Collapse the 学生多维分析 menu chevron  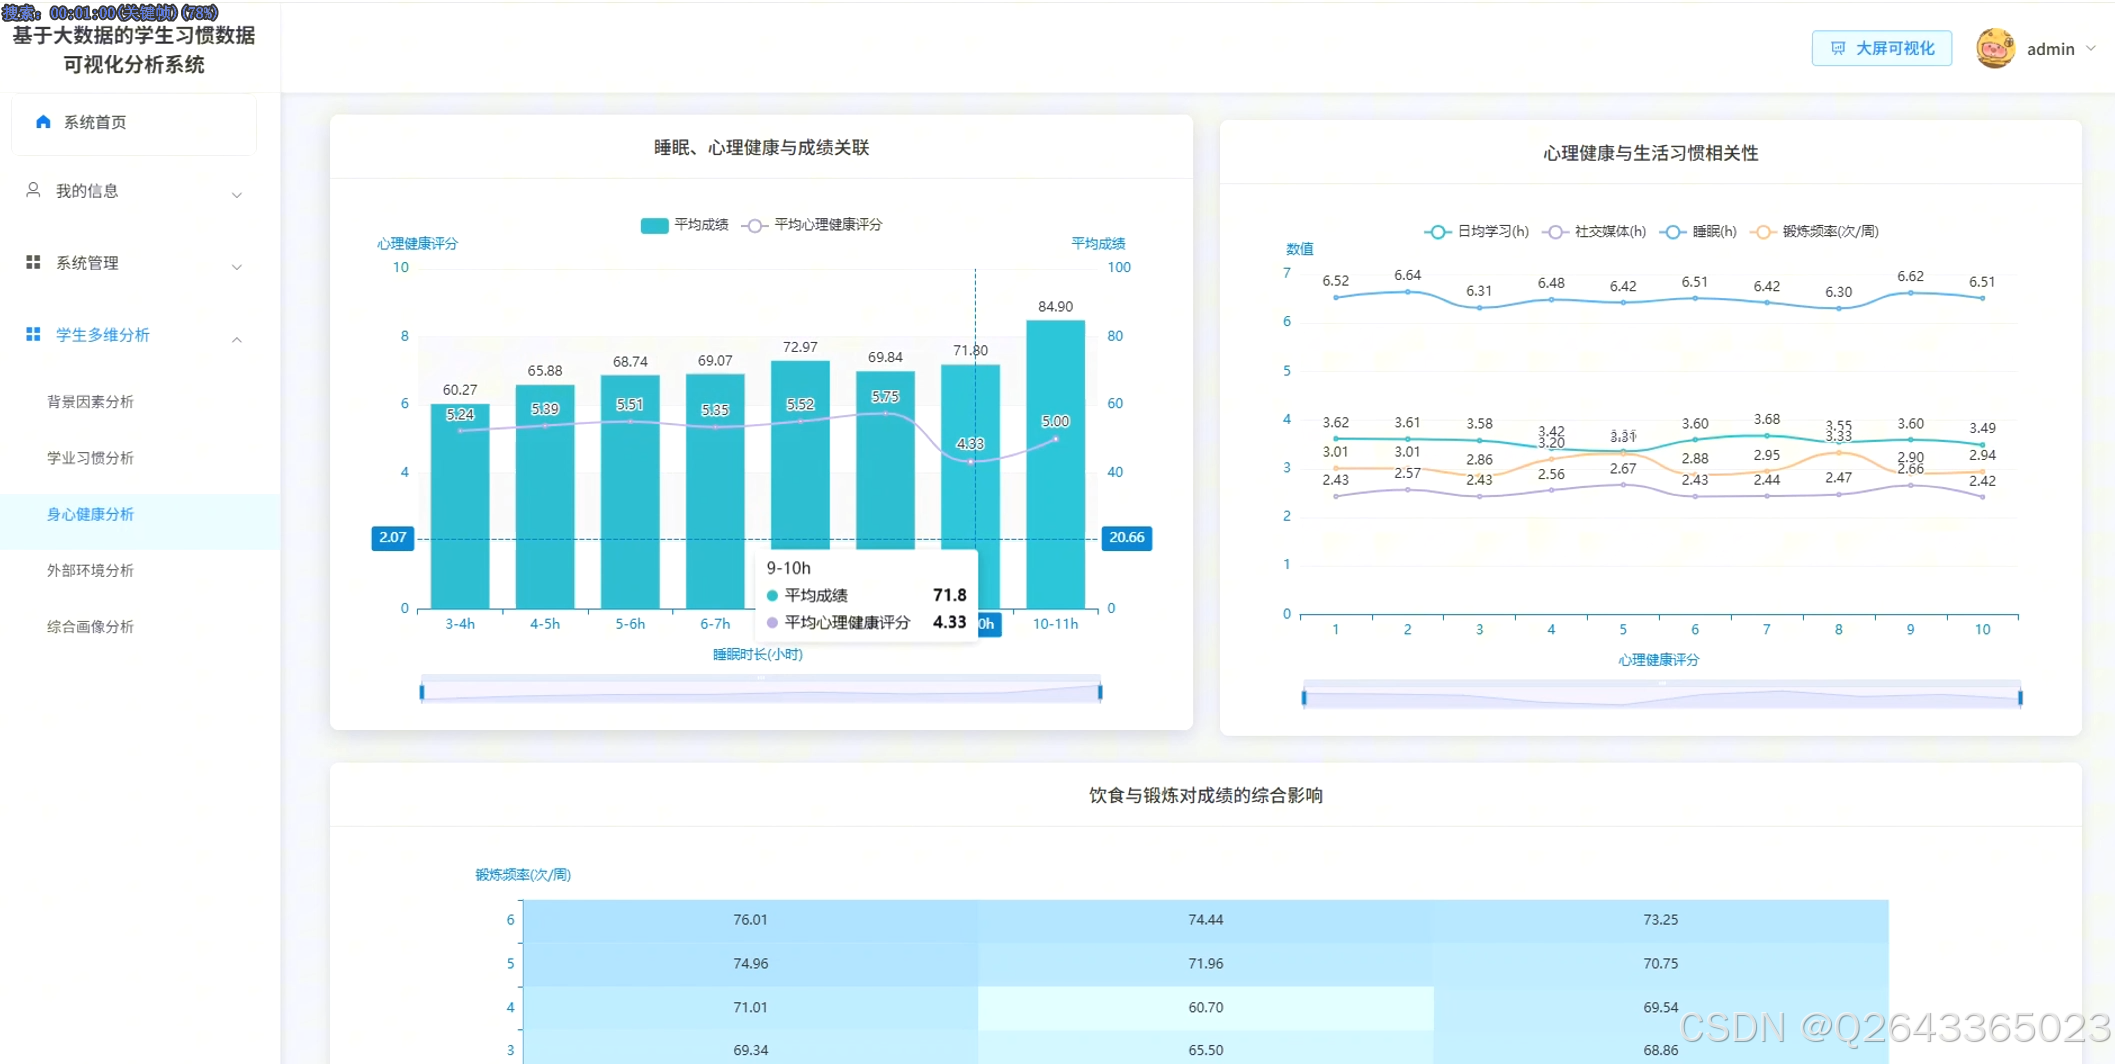pyautogui.click(x=237, y=340)
